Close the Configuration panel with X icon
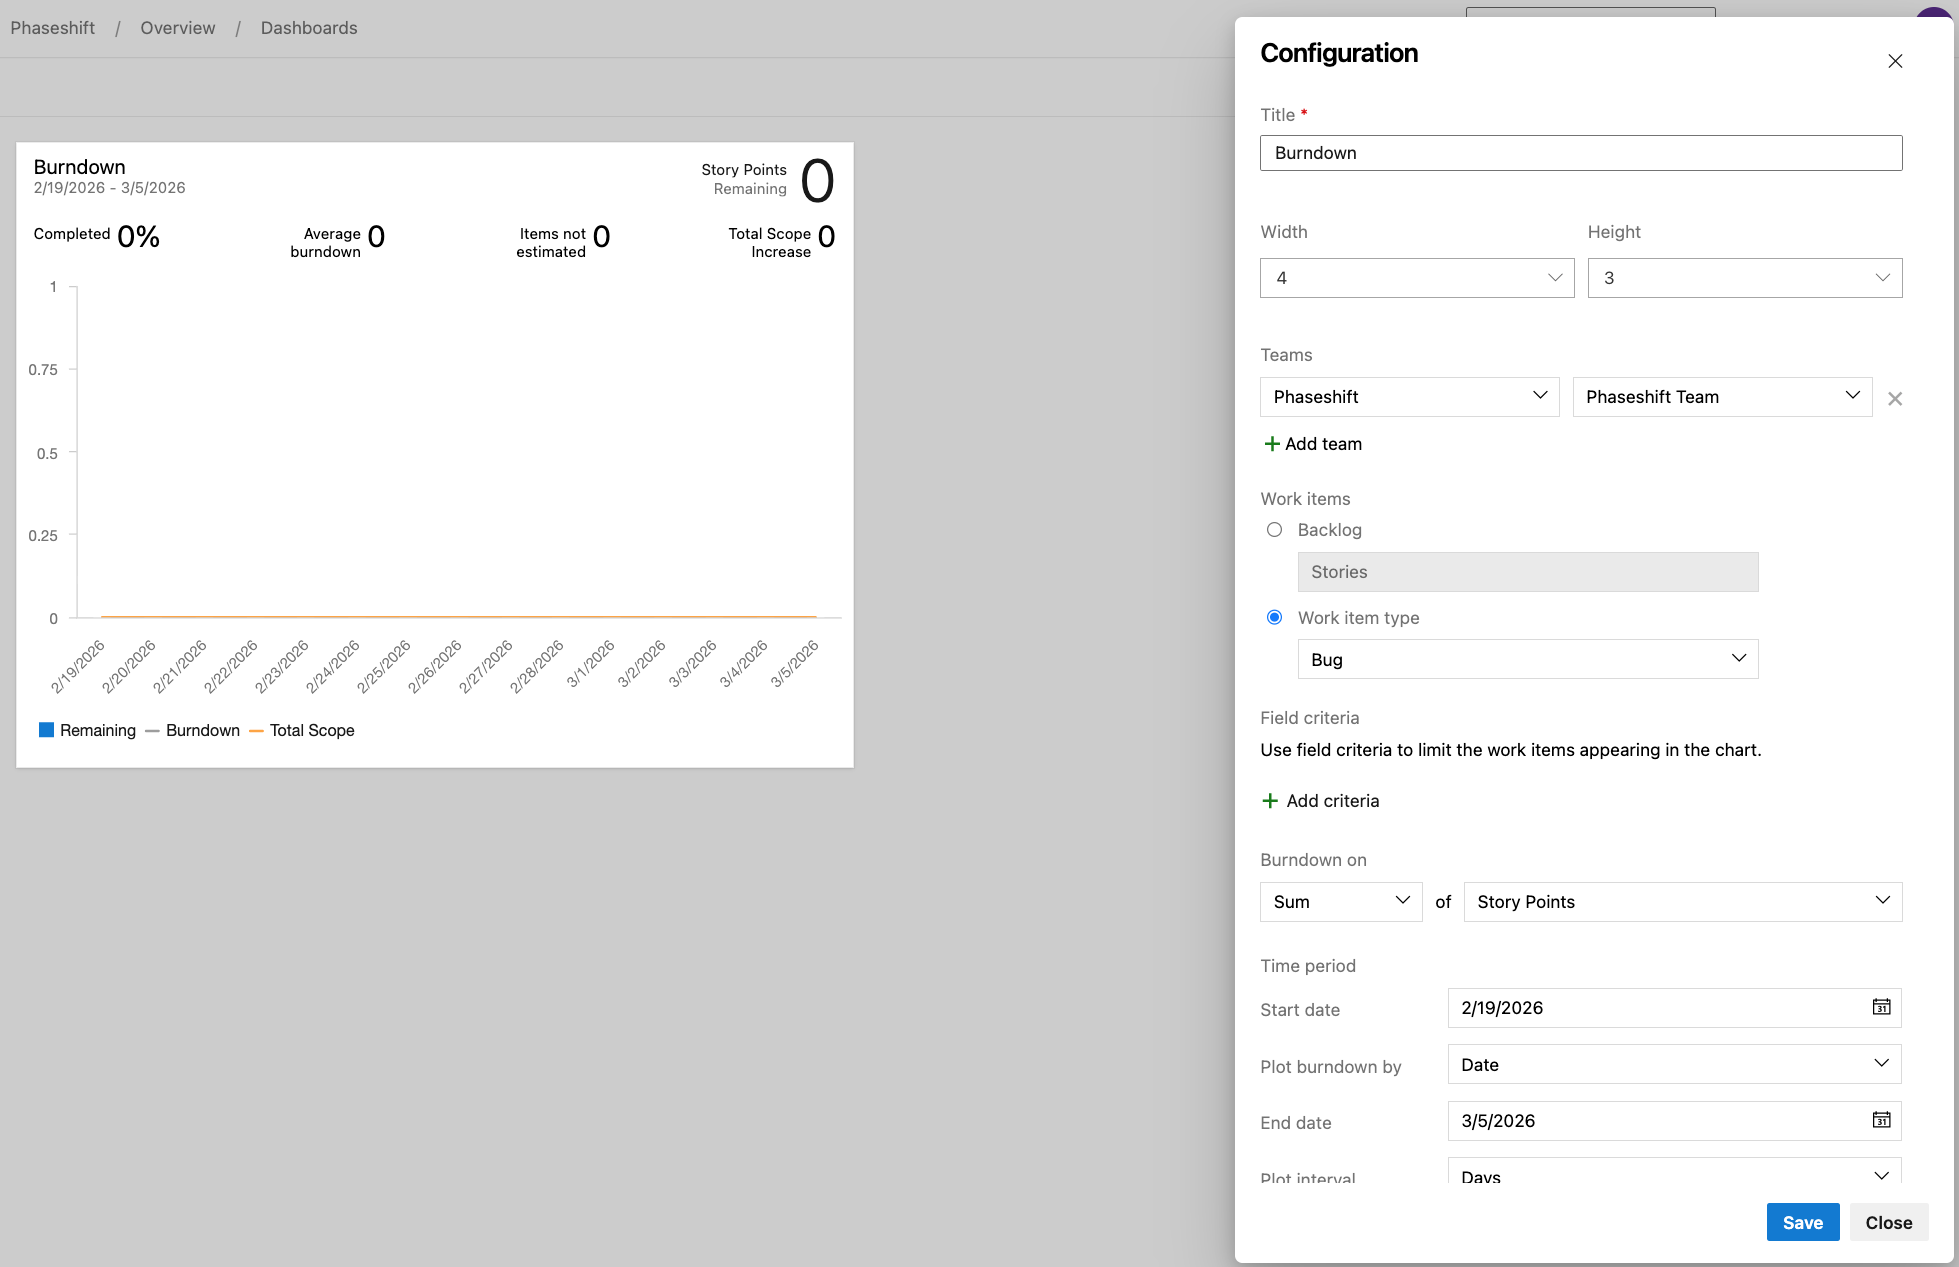 click(x=1894, y=61)
